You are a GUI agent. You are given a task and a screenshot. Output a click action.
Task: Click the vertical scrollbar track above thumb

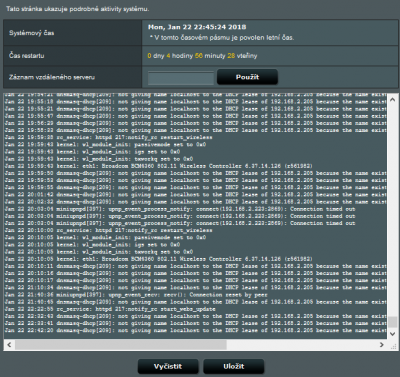(x=392, y=211)
